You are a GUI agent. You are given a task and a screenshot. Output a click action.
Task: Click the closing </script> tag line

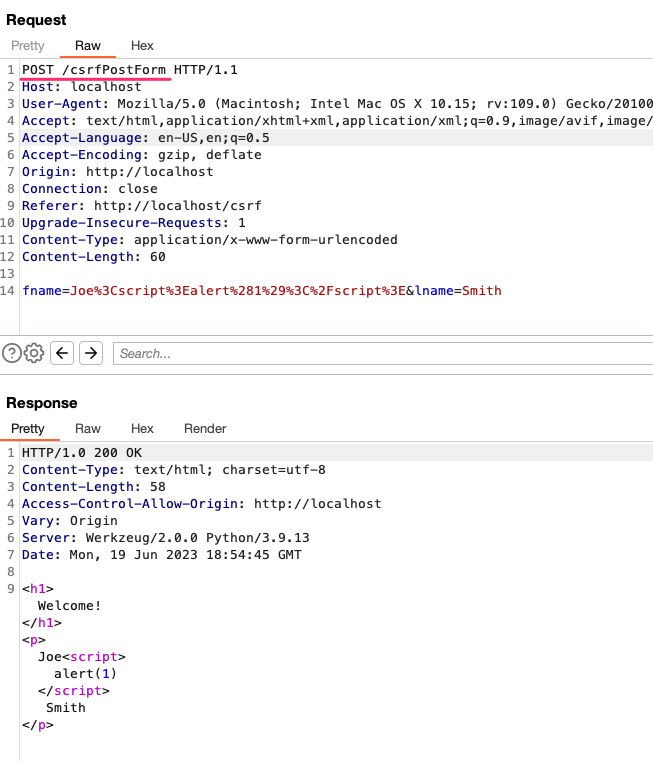(x=74, y=691)
